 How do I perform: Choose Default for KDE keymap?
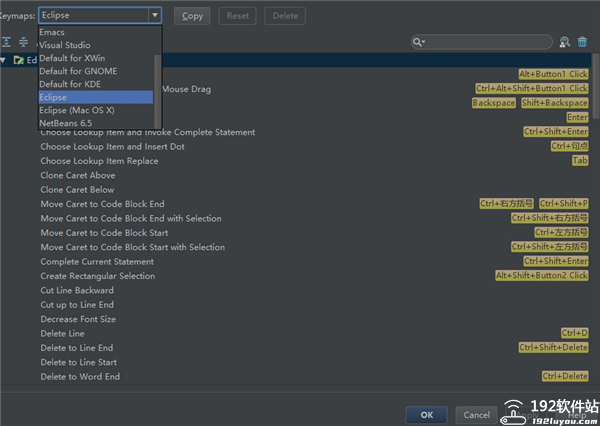coord(96,84)
